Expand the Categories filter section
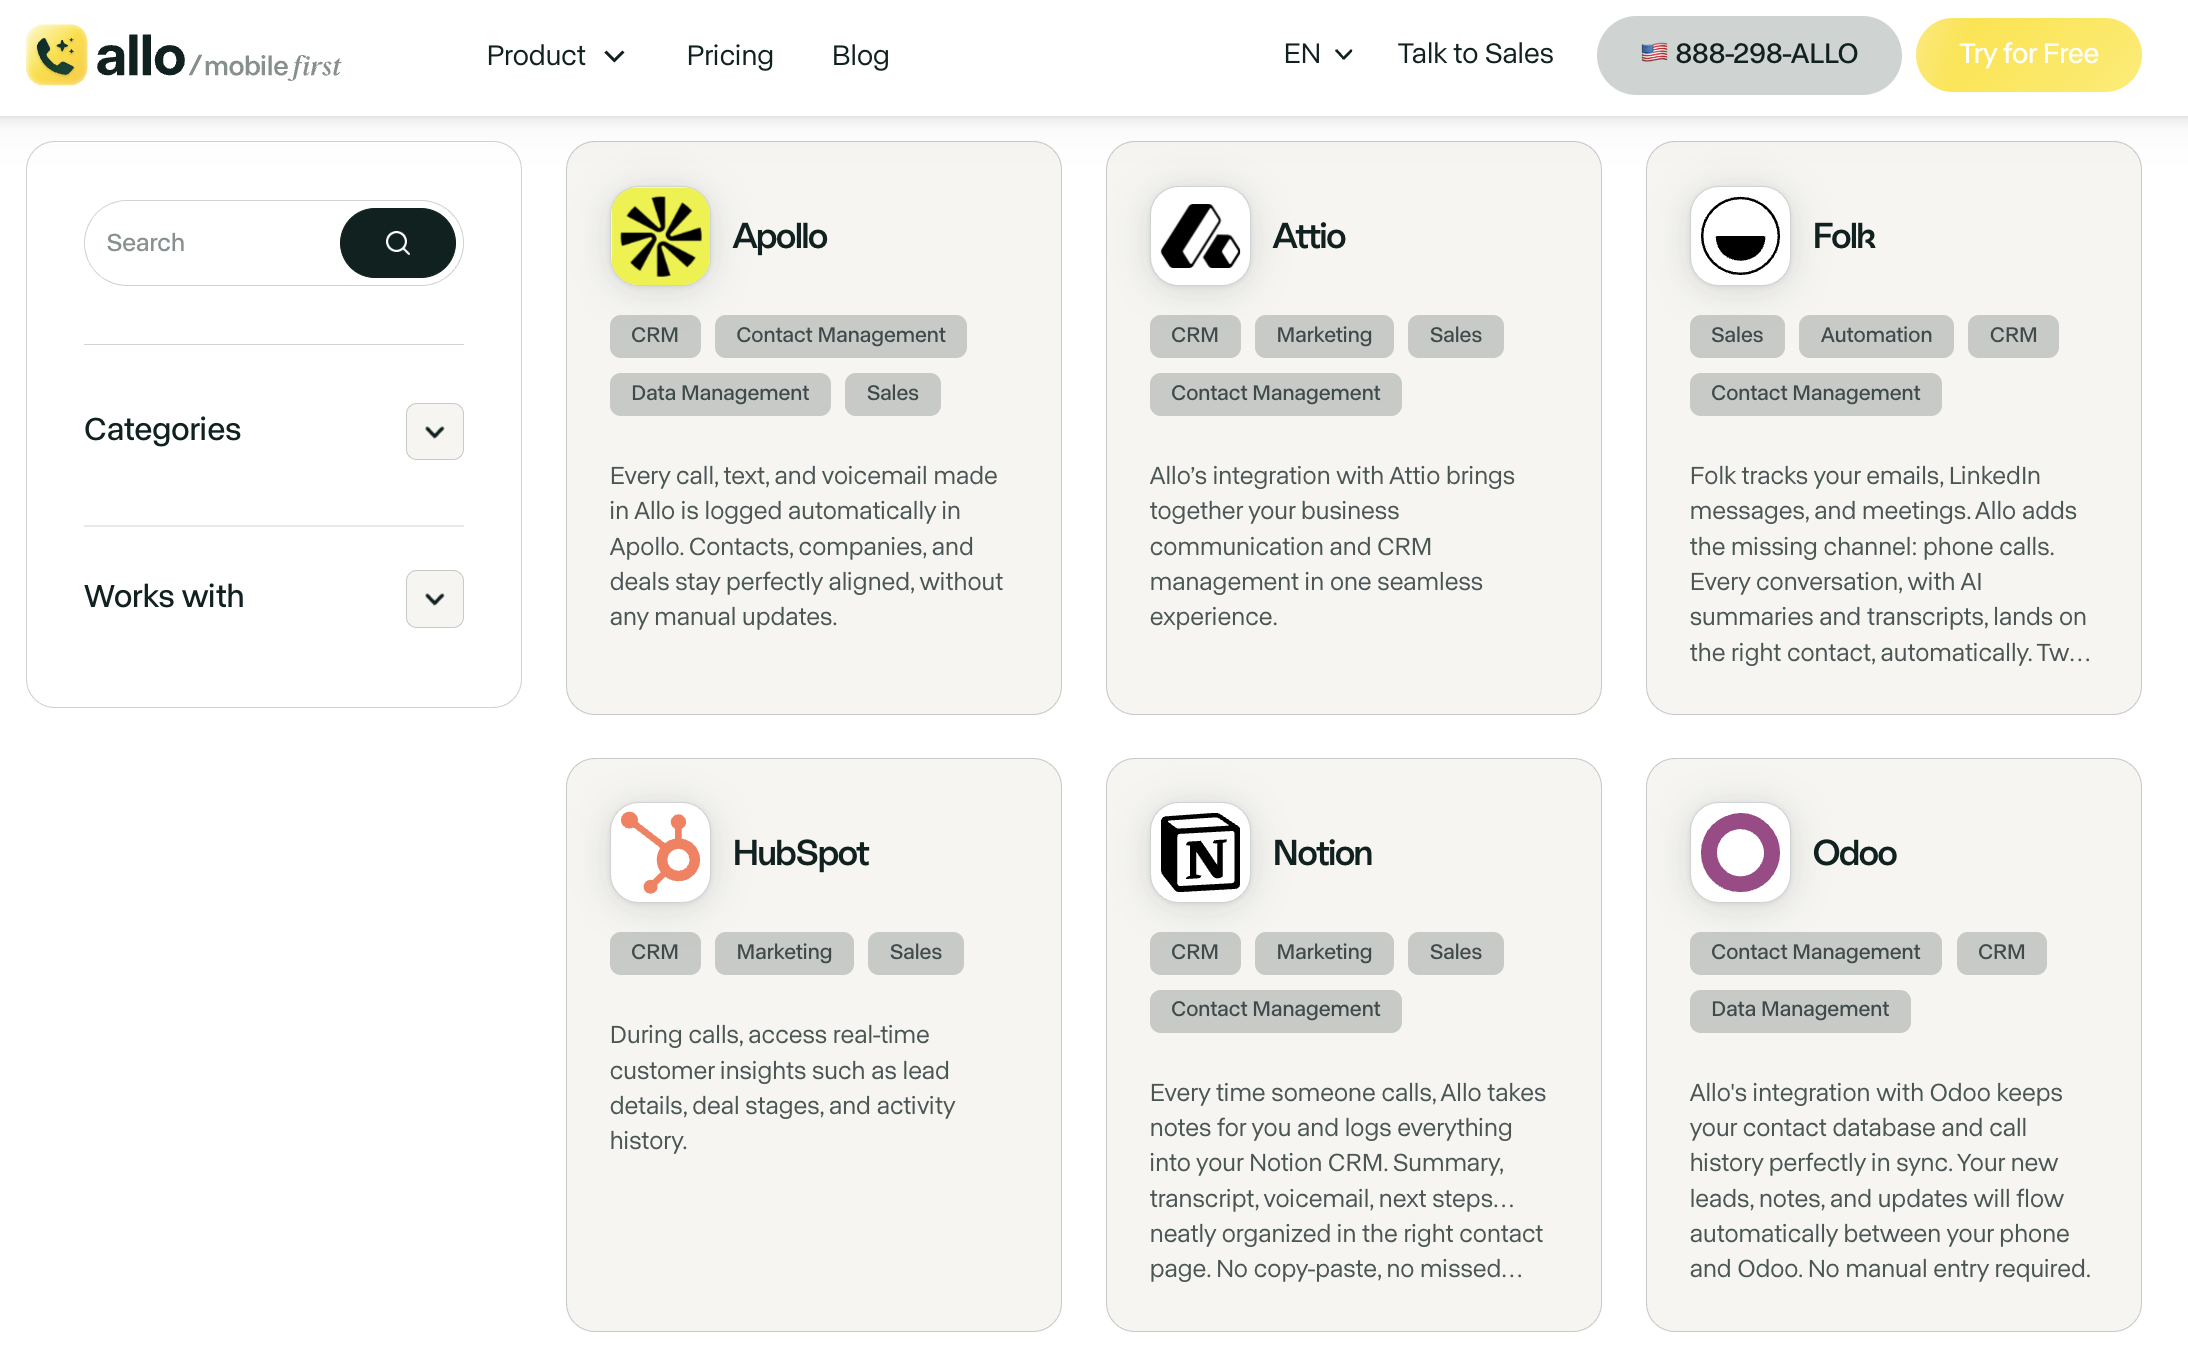This screenshot has width=2188, height=1350. 434,432
